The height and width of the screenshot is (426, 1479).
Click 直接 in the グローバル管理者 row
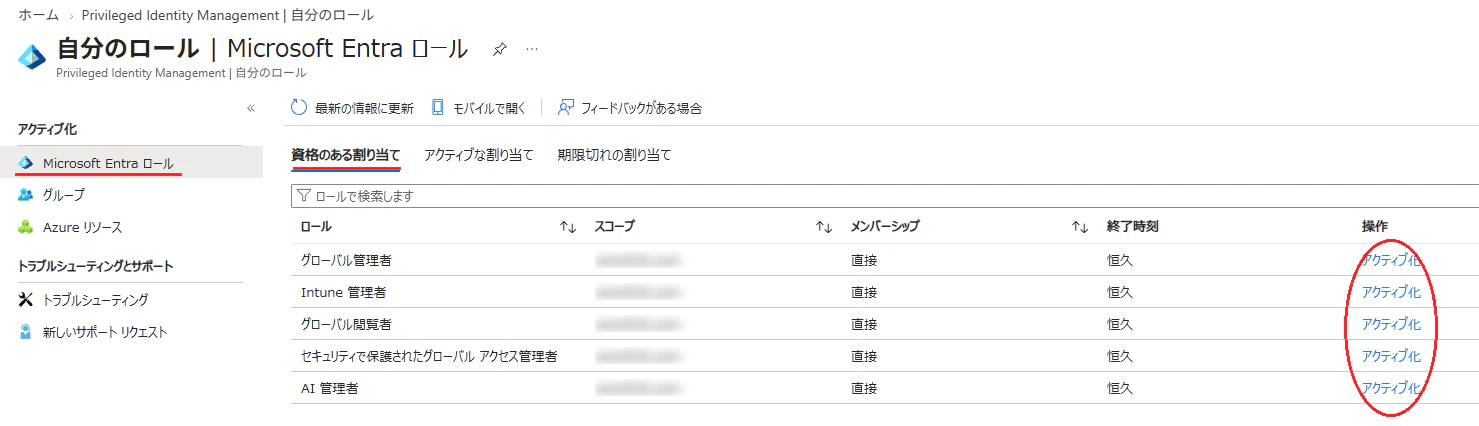864,260
